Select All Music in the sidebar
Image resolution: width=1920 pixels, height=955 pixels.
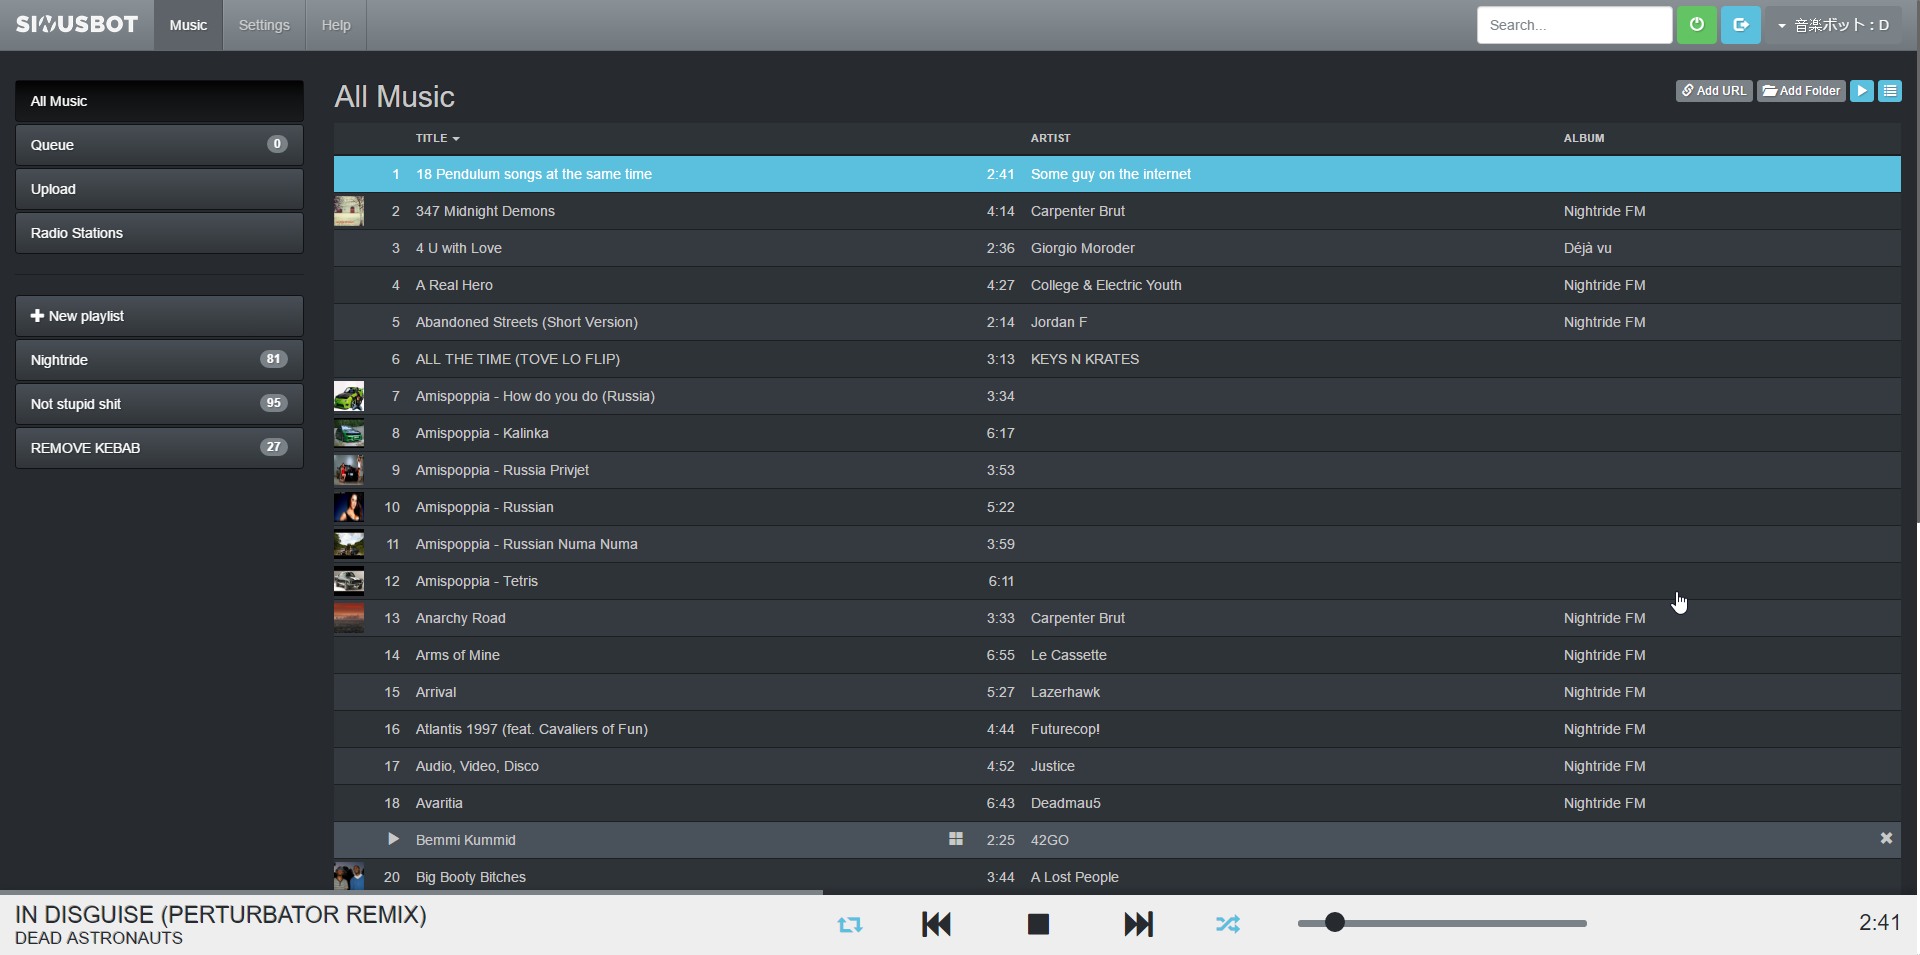(159, 101)
